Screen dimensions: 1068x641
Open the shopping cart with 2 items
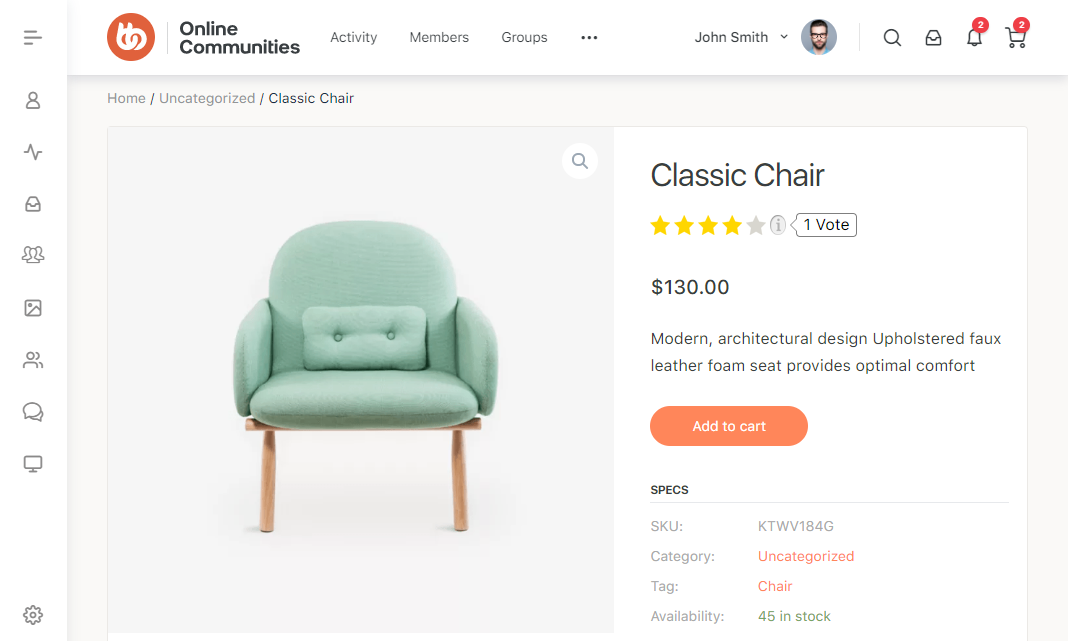[x=1015, y=37]
